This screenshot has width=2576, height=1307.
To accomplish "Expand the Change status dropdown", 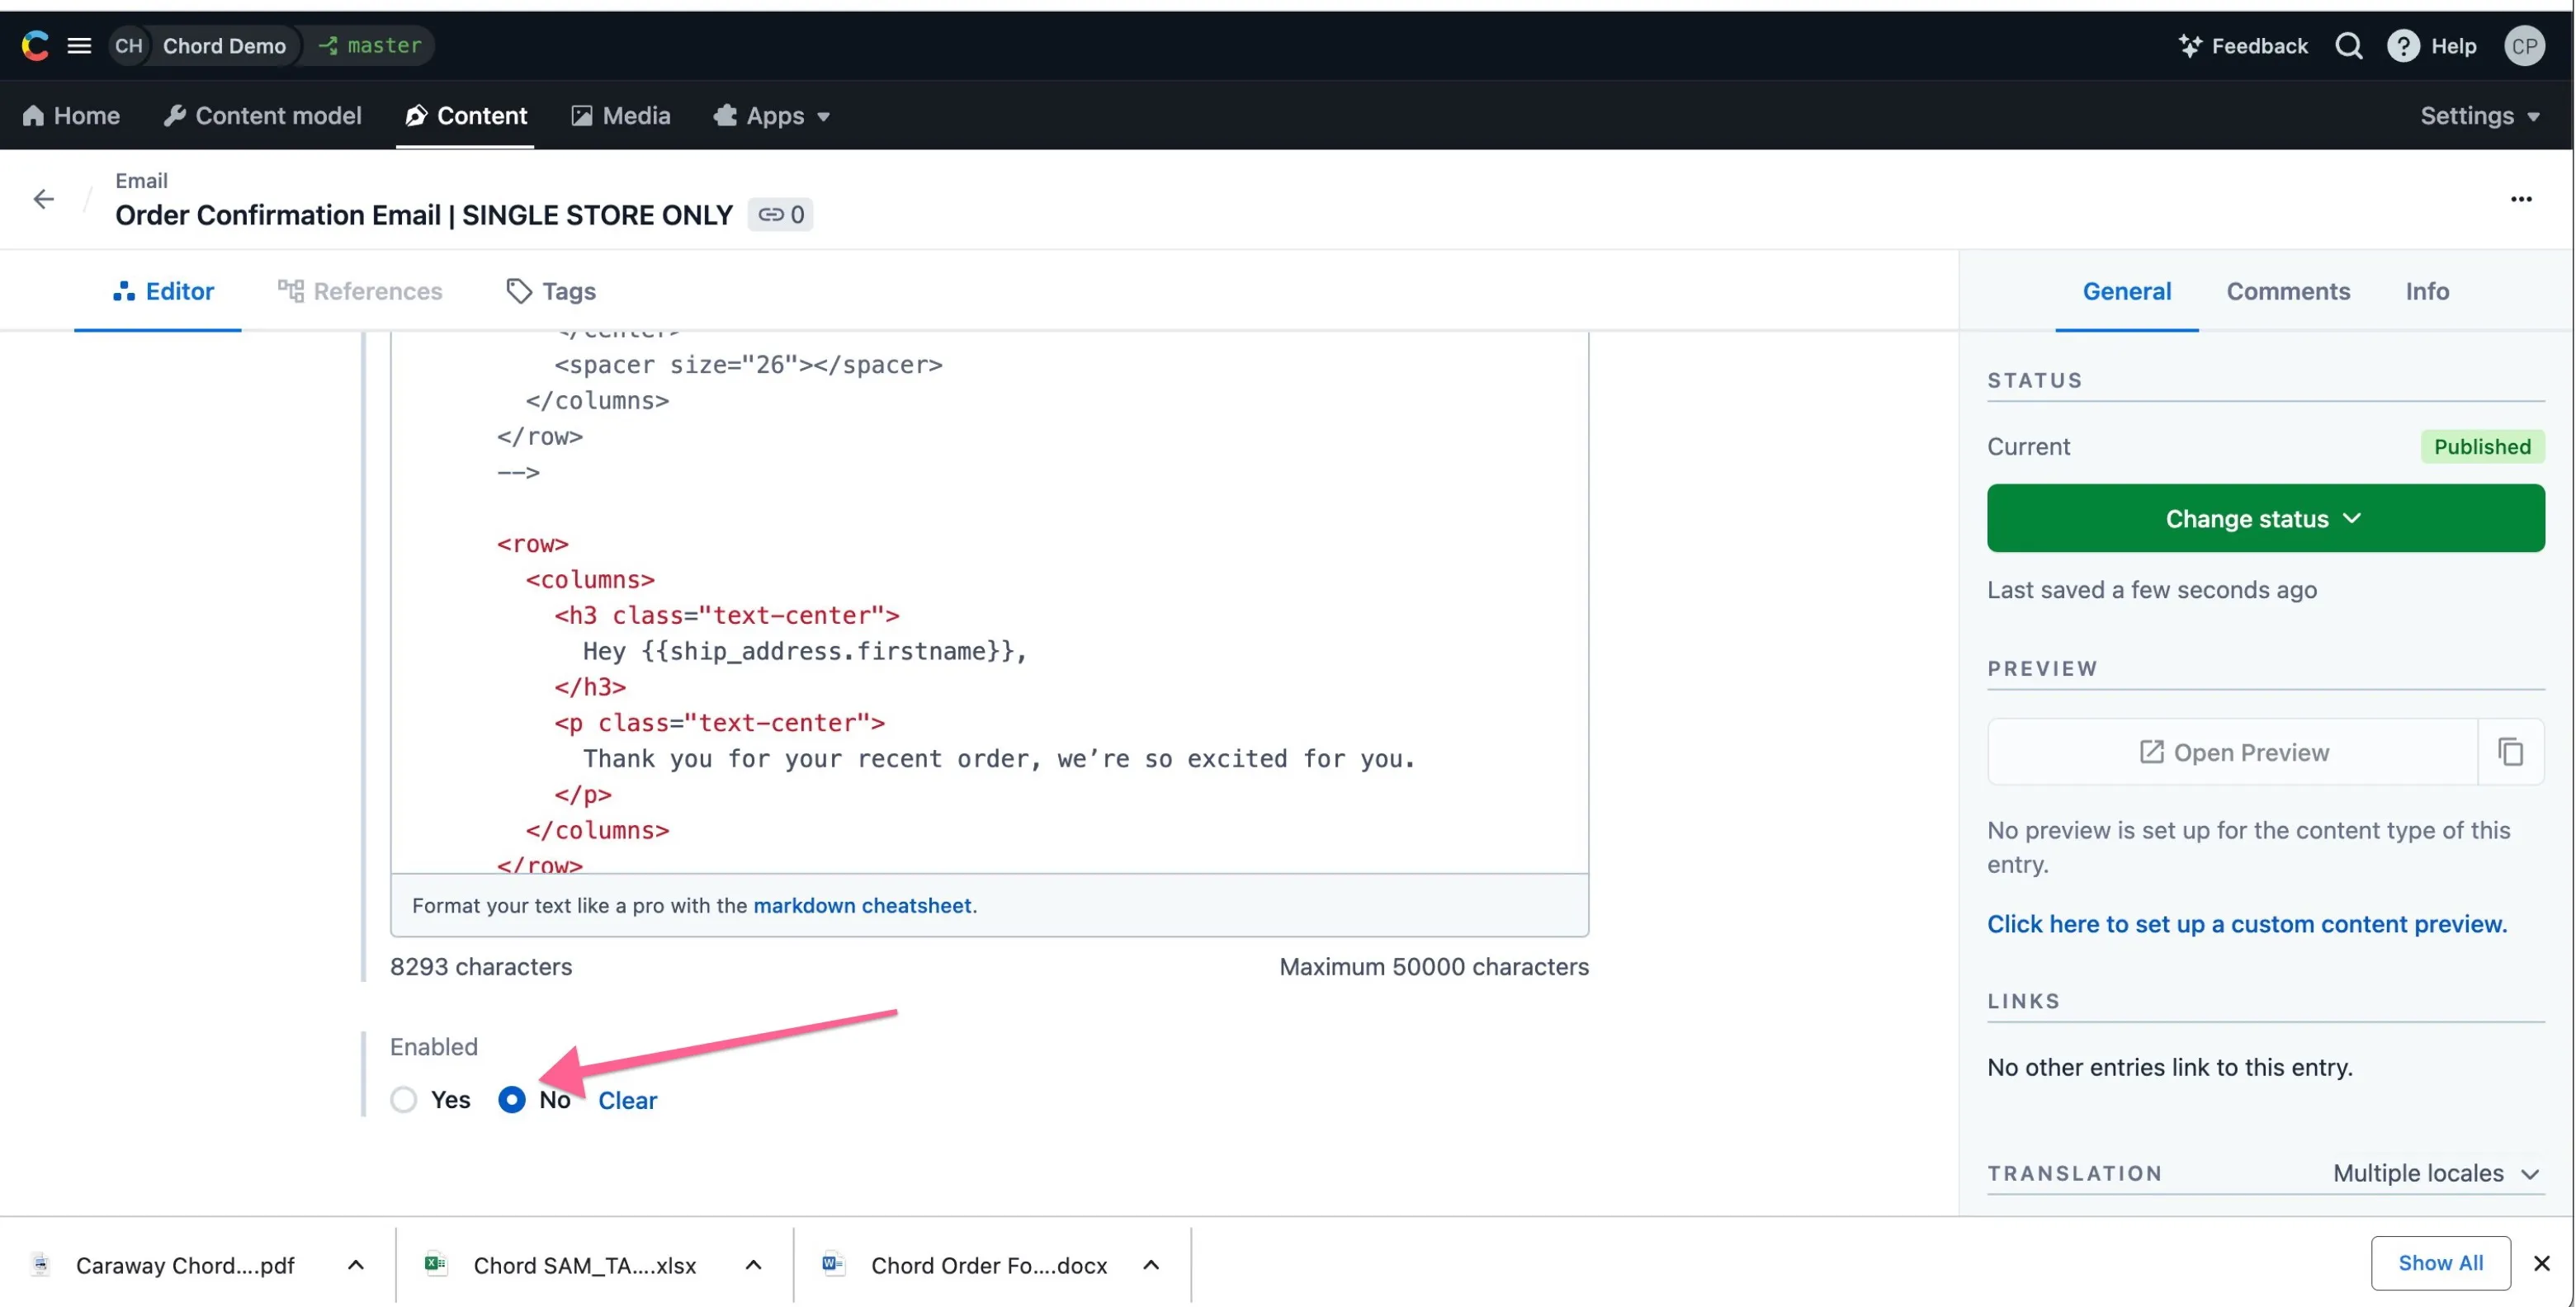I will (x=2265, y=518).
